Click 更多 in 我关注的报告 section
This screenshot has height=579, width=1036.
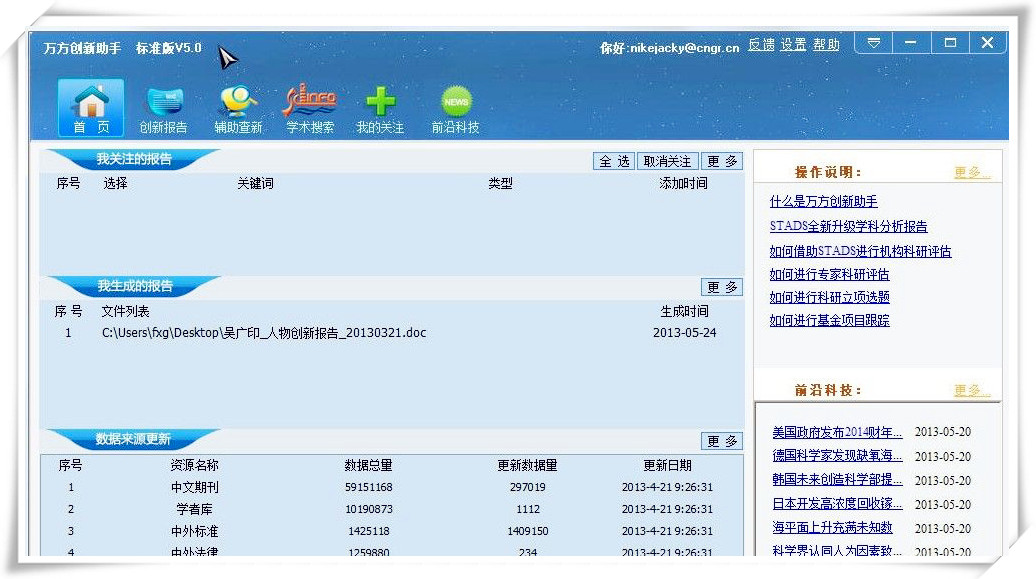point(722,161)
